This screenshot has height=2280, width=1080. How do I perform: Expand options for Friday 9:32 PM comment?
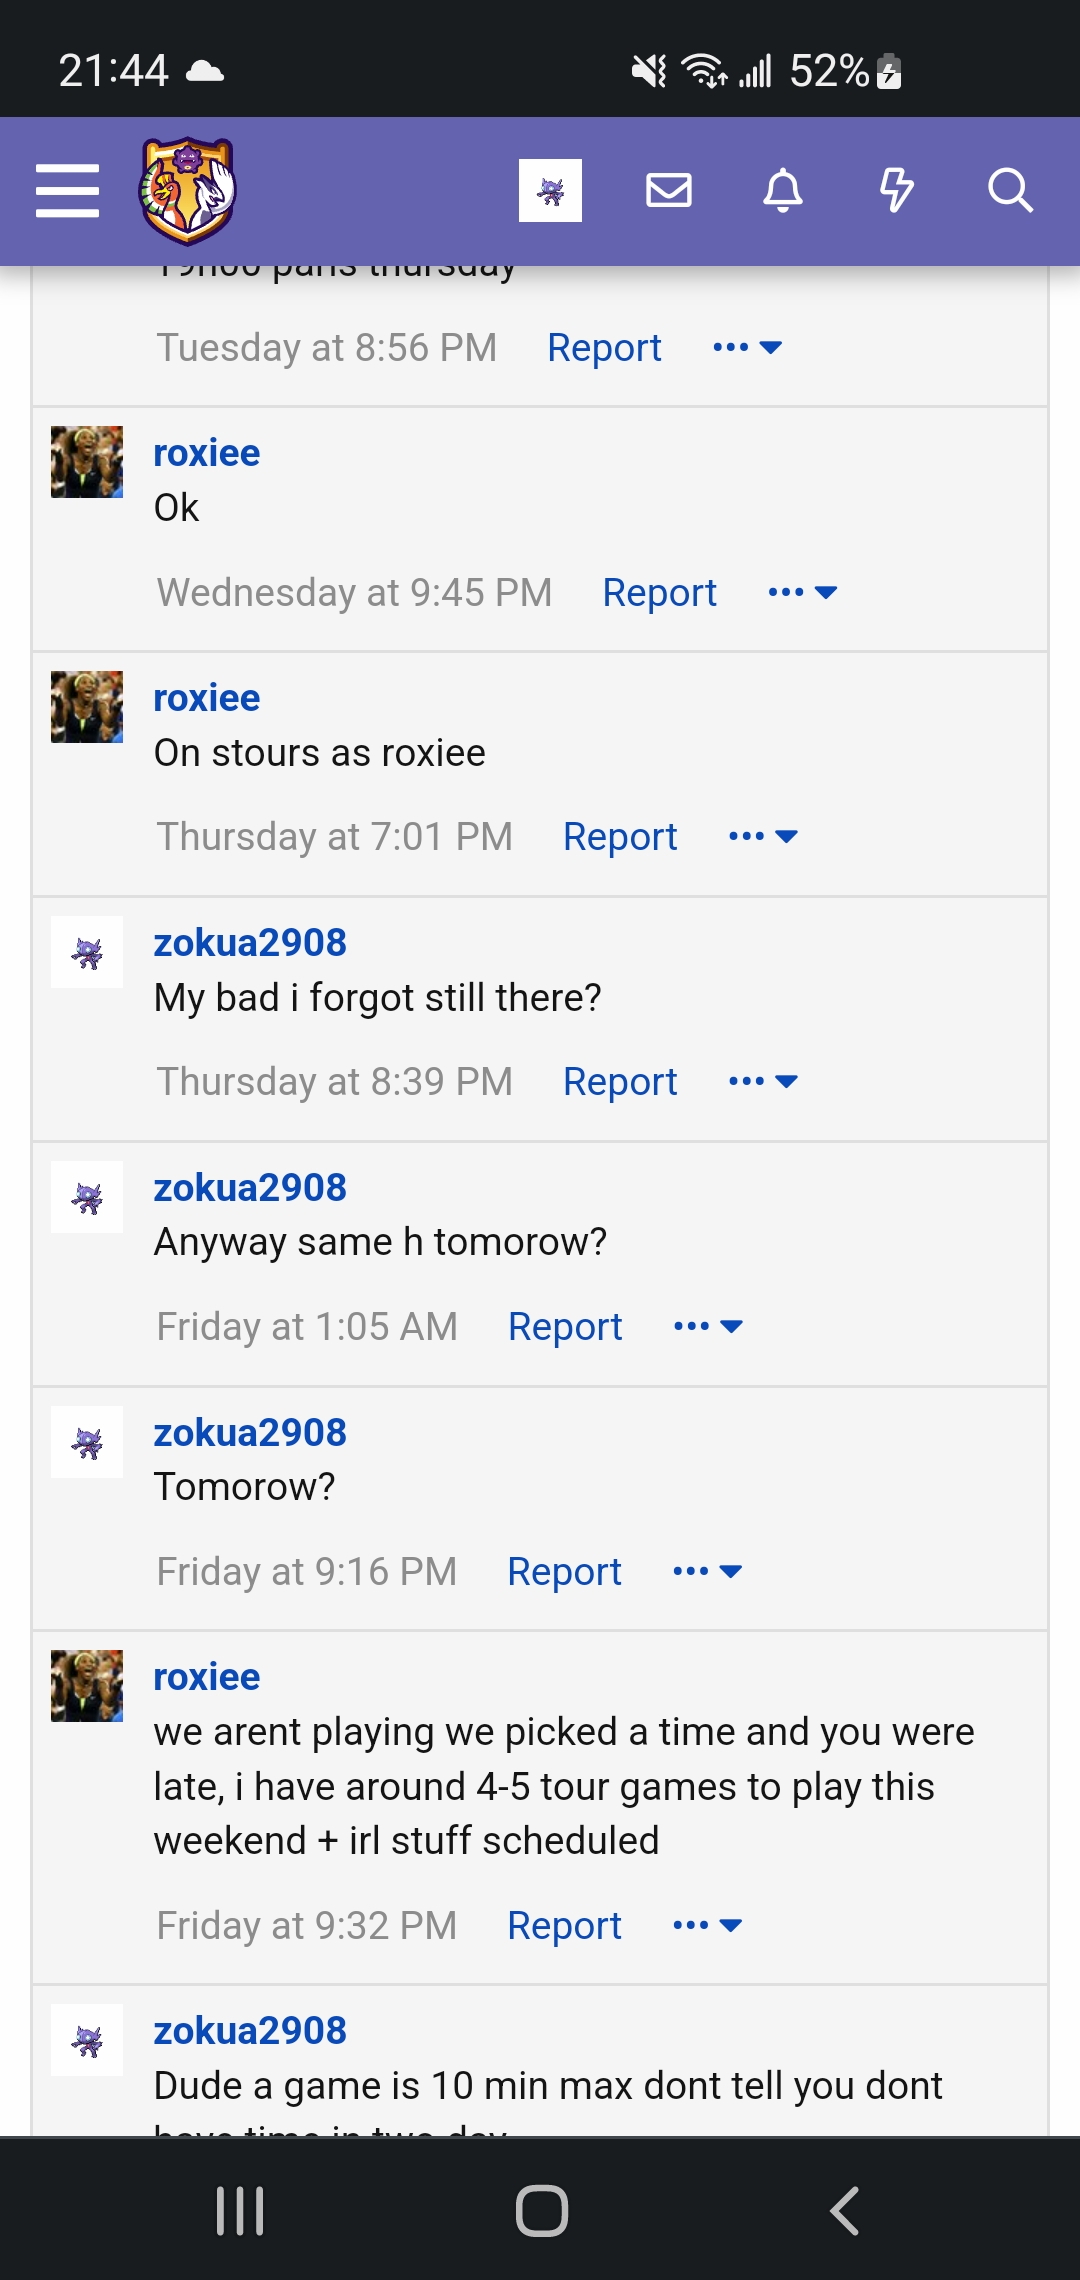pos(707,1925)
